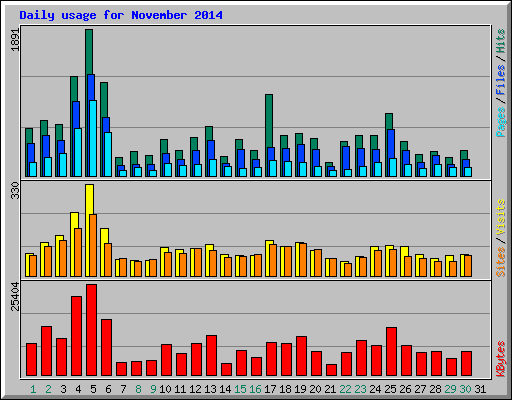Click day label 21 on the x-axis
This screenshot has height=400, width=512.
(330, 389)
